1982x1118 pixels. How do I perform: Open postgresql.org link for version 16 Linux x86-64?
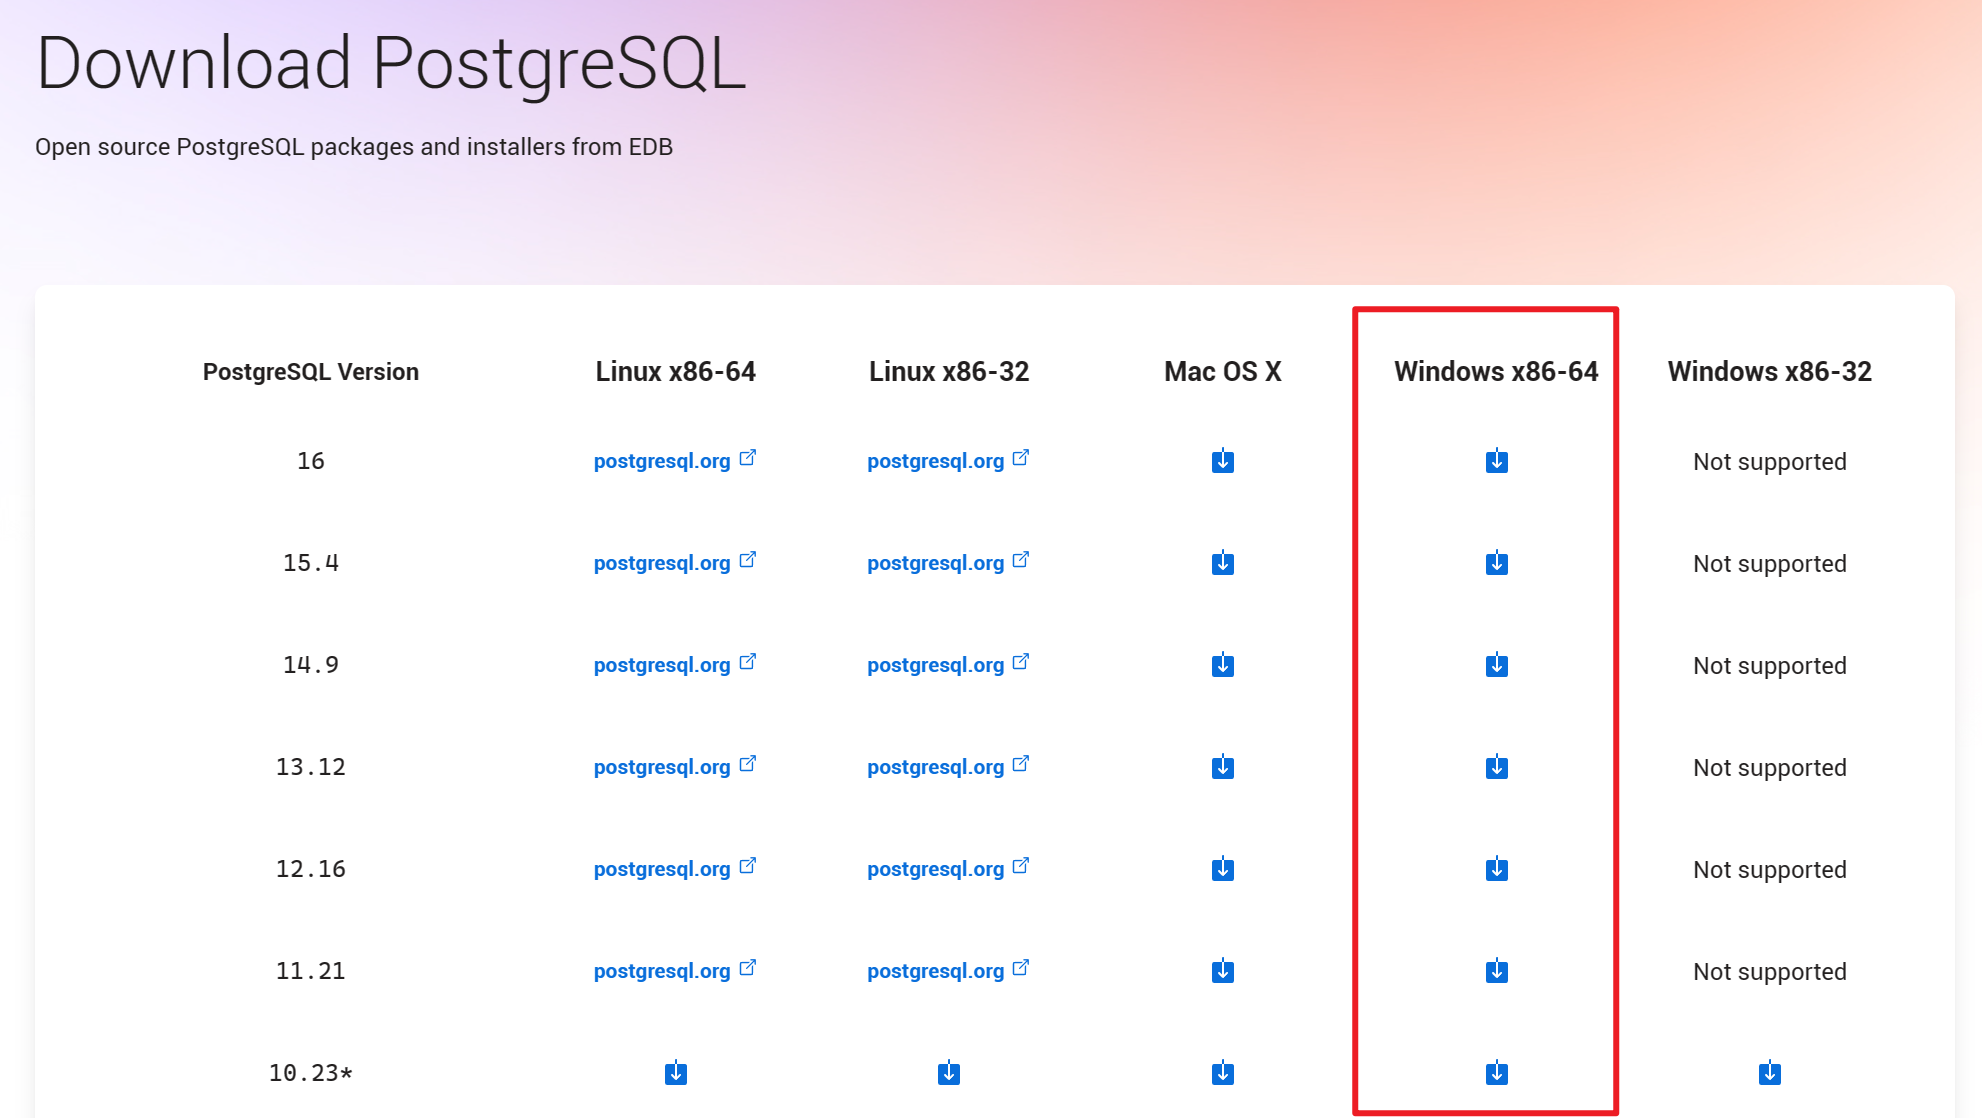(662, 461)
